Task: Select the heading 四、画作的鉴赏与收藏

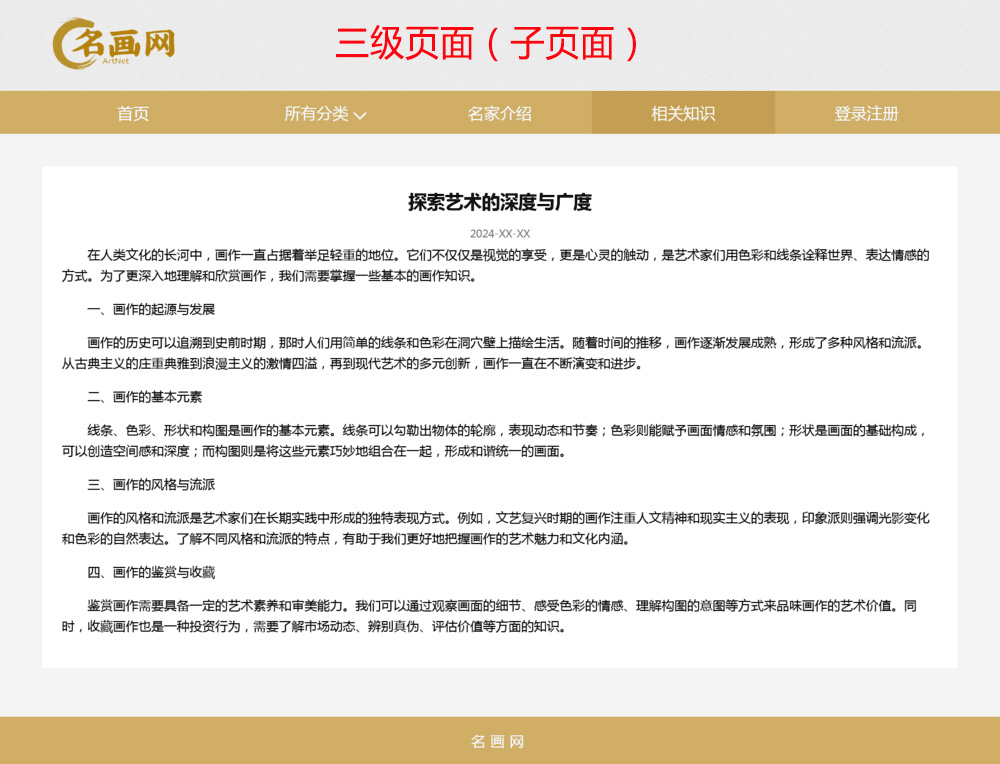Action: (151, 572)
